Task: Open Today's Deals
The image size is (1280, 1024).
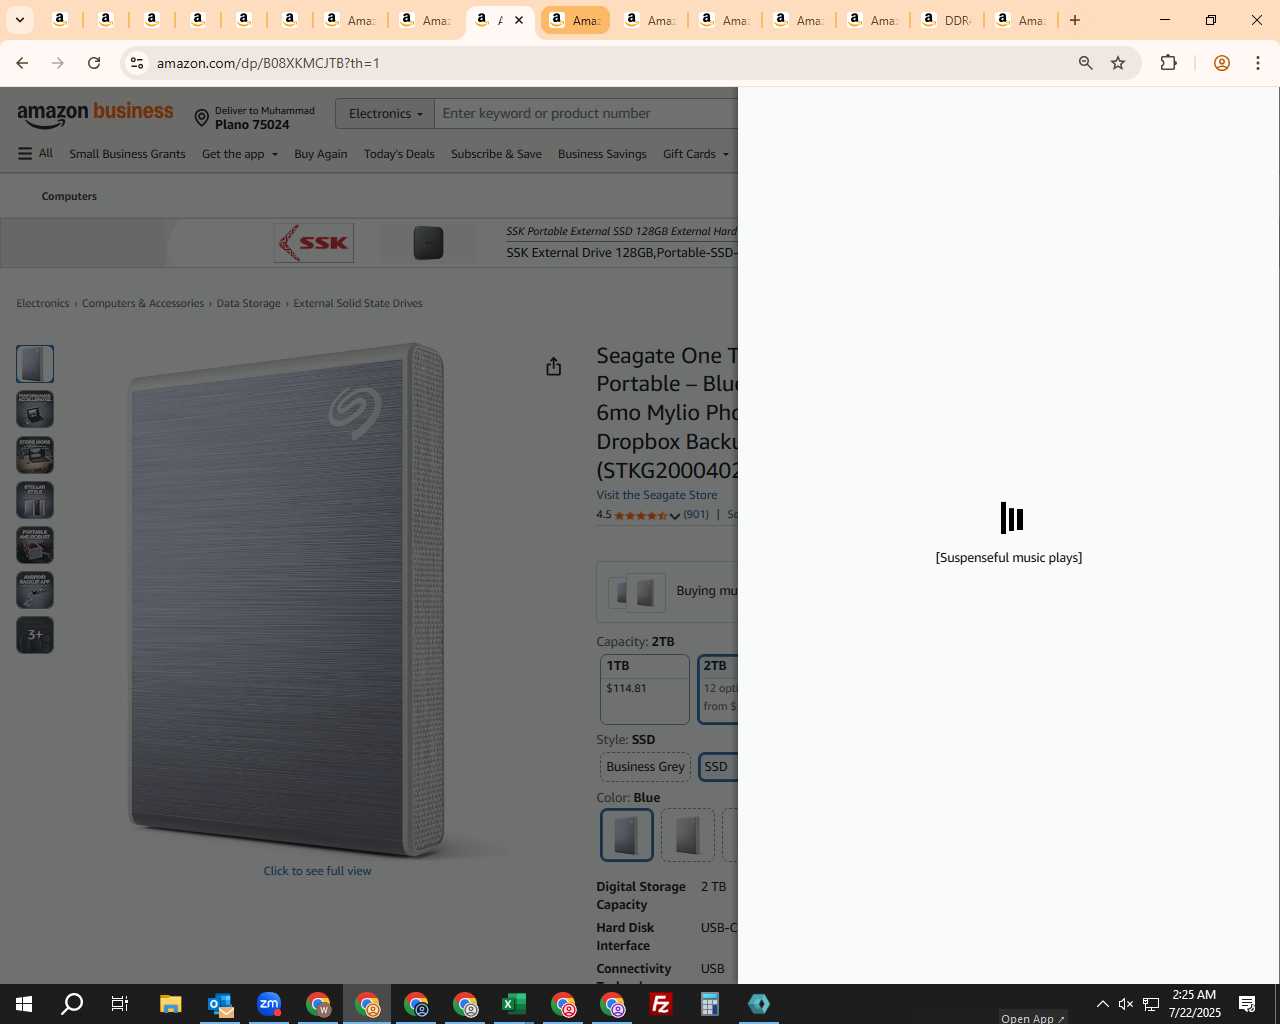Action: pyautogui.click(x=399, y=154)
